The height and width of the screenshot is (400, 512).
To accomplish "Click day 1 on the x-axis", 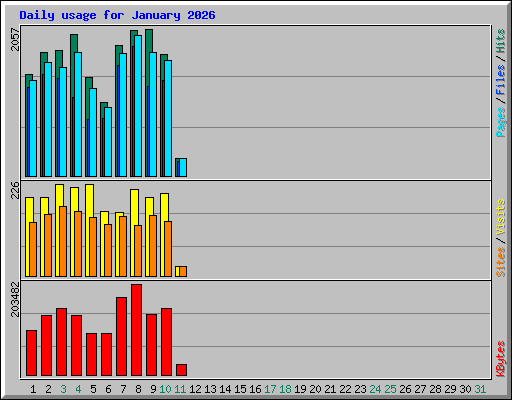I will point(33,389).
